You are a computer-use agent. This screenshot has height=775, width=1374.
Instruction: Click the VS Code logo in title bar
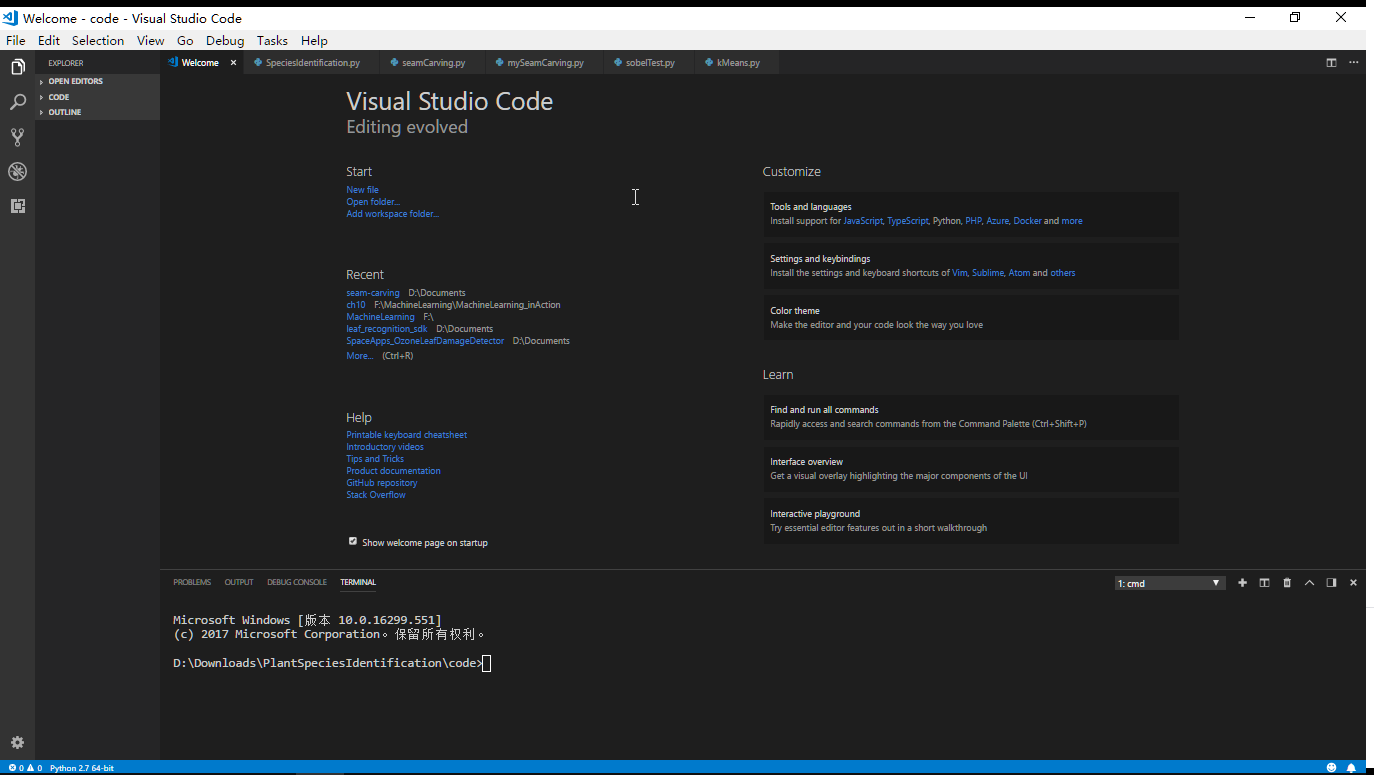click(x=10, y=17)
